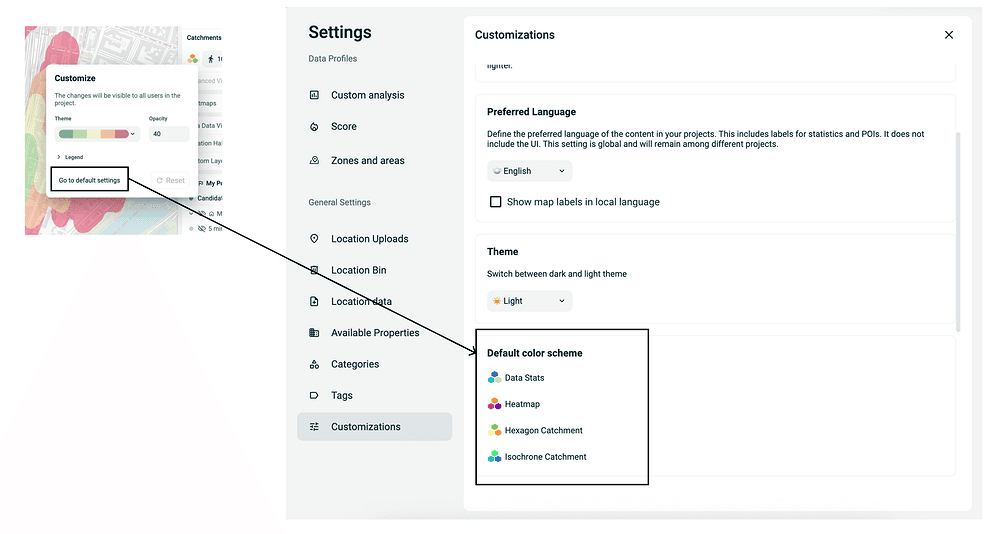The height and width of the screenshot is (534, 1000).
Task: Click the Location Bin icon
Action: tap(314, 270)
